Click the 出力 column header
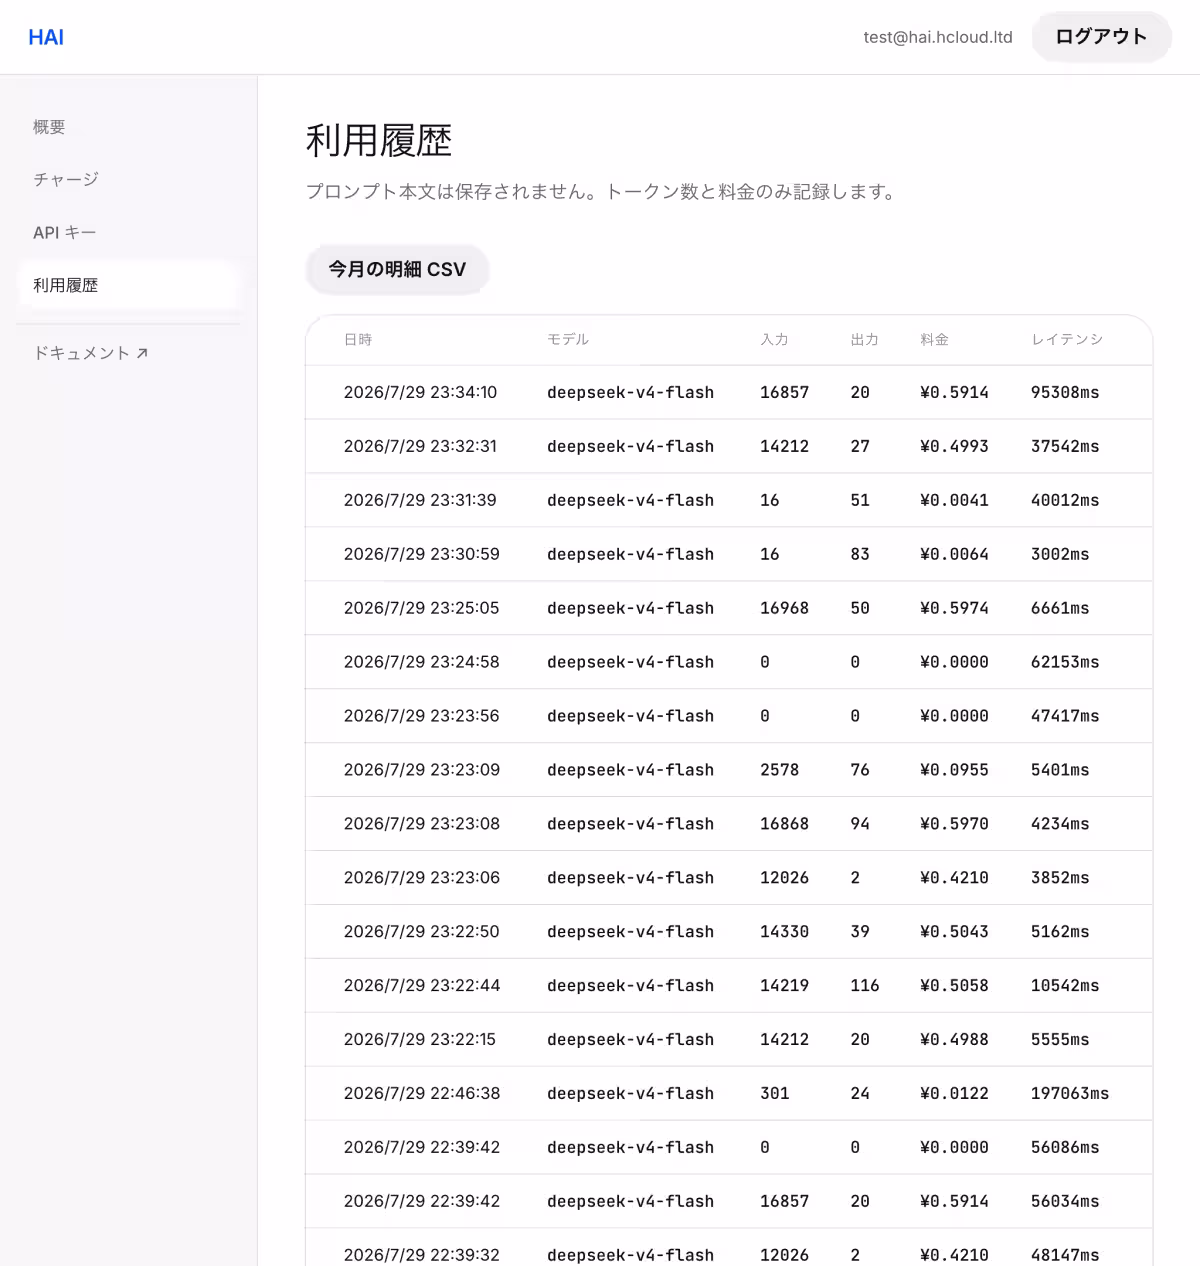 [x=864, y=340]
